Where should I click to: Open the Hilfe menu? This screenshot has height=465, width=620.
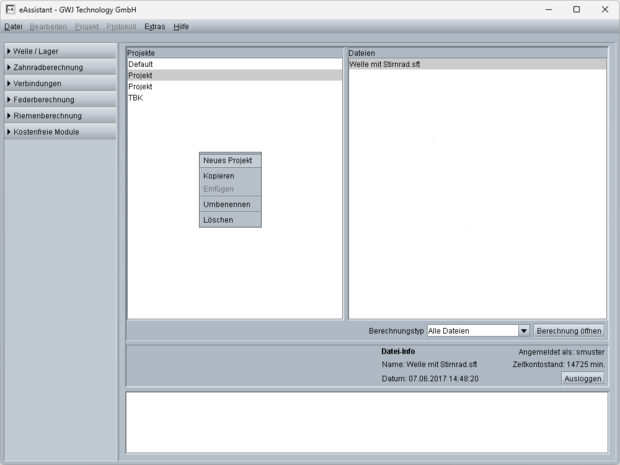(x=181, y=26)
